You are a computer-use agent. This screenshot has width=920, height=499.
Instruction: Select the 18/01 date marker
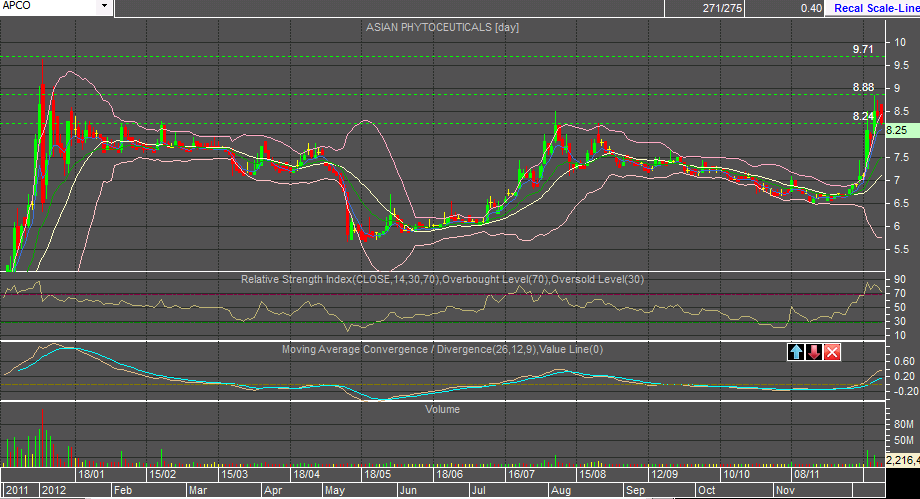pyautogui.click(x=91, y=474)
